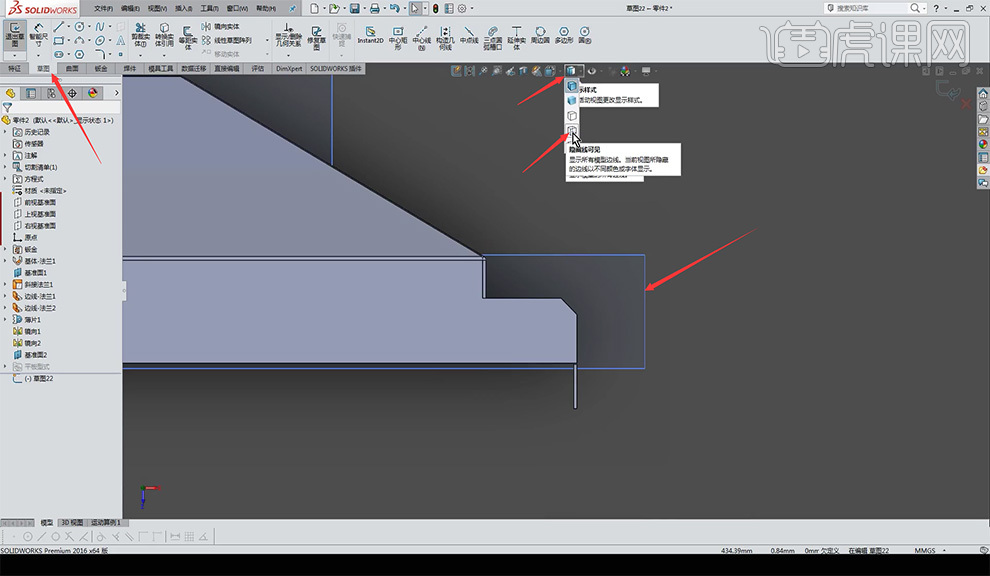The height and width of the screenshot is (576, 990).
Task: Select the Smart Dimension (智能尺寸) tool
Action: [38, 34]
